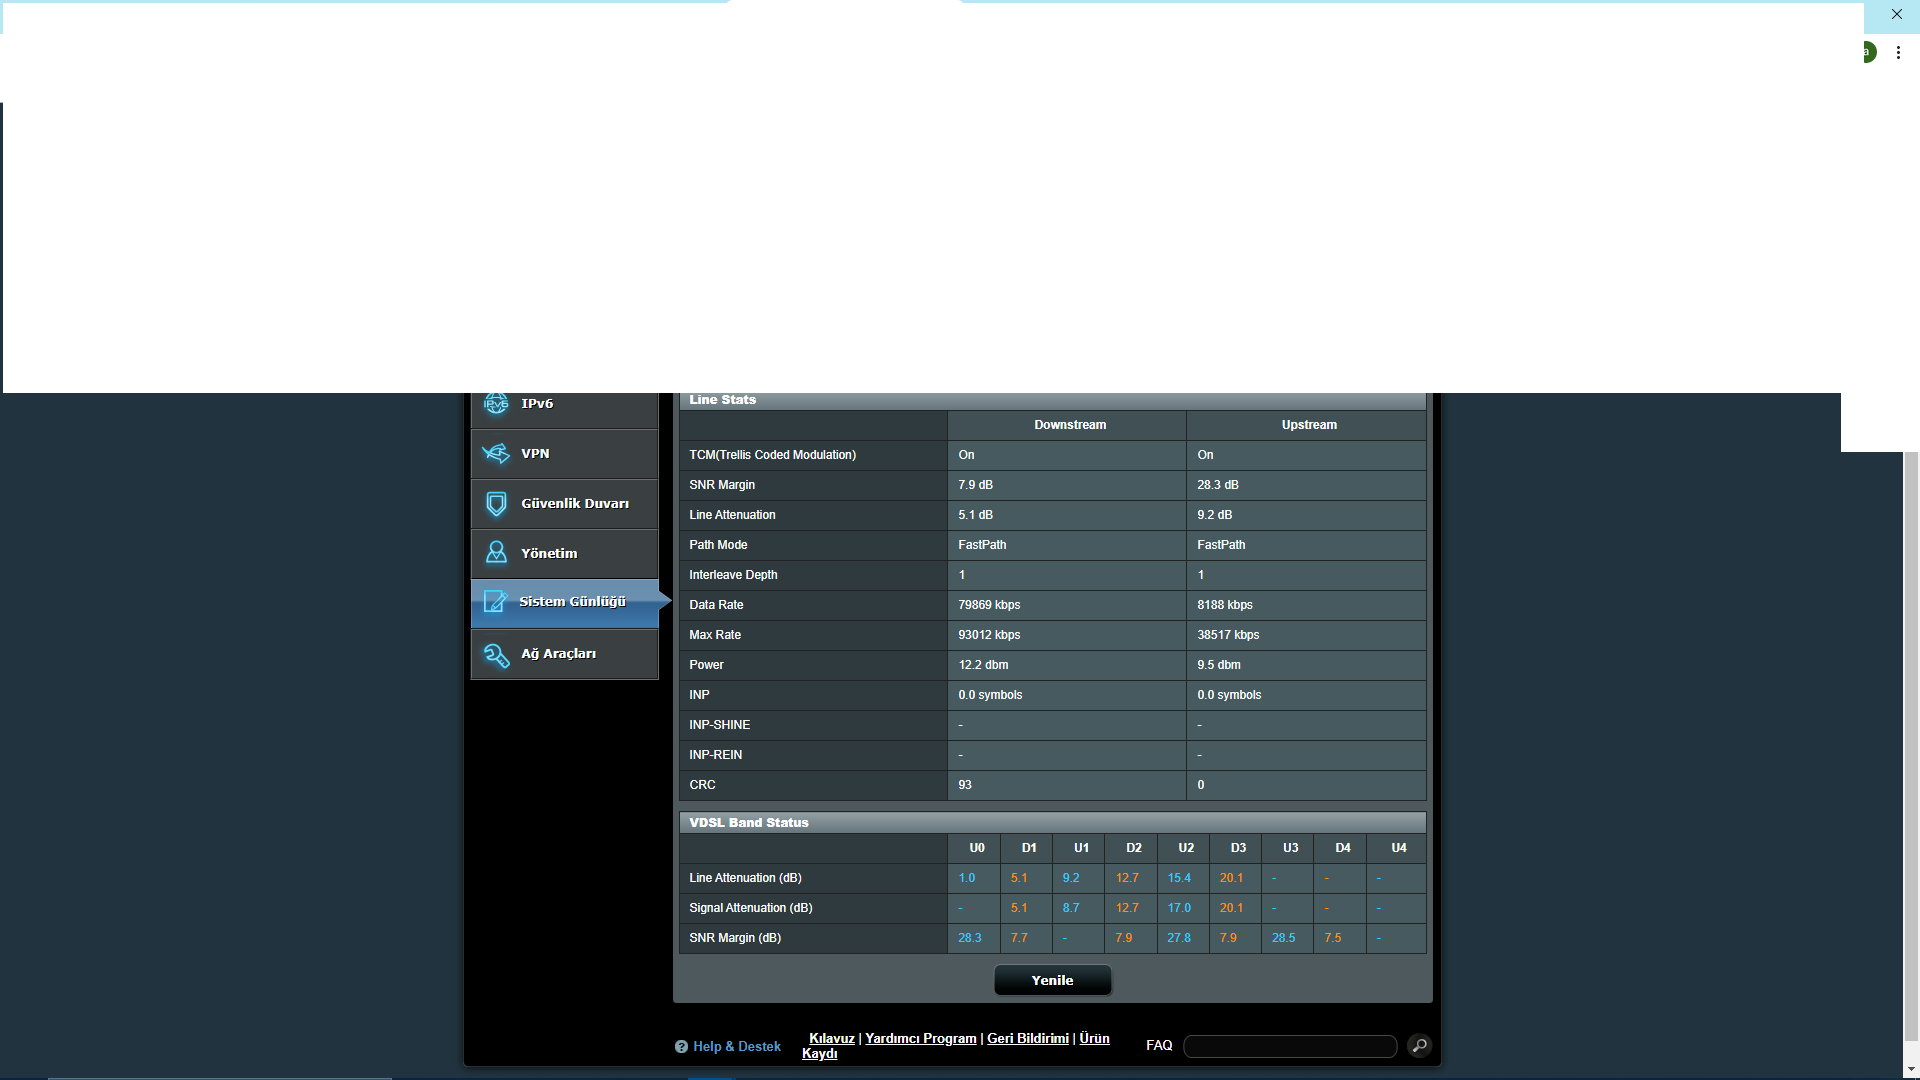Click the Ağ Araçları wrench icon
The width and height of the screenshot is (1920, 1080).
496,654
